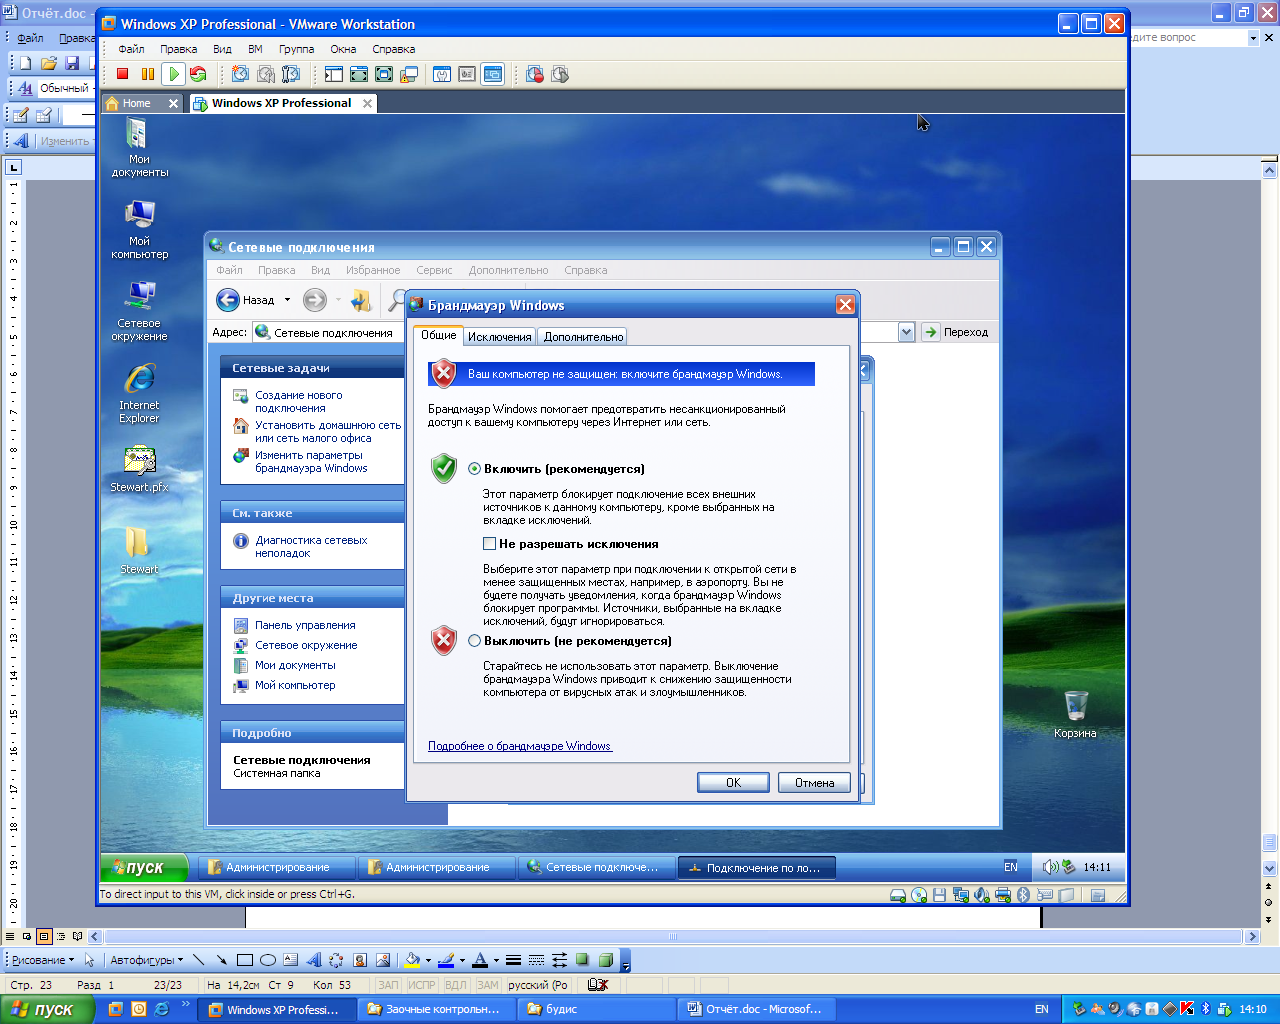Select the Word Oval drawing tool
This screenshot has width=1280, height=1024.
[267, 960]
